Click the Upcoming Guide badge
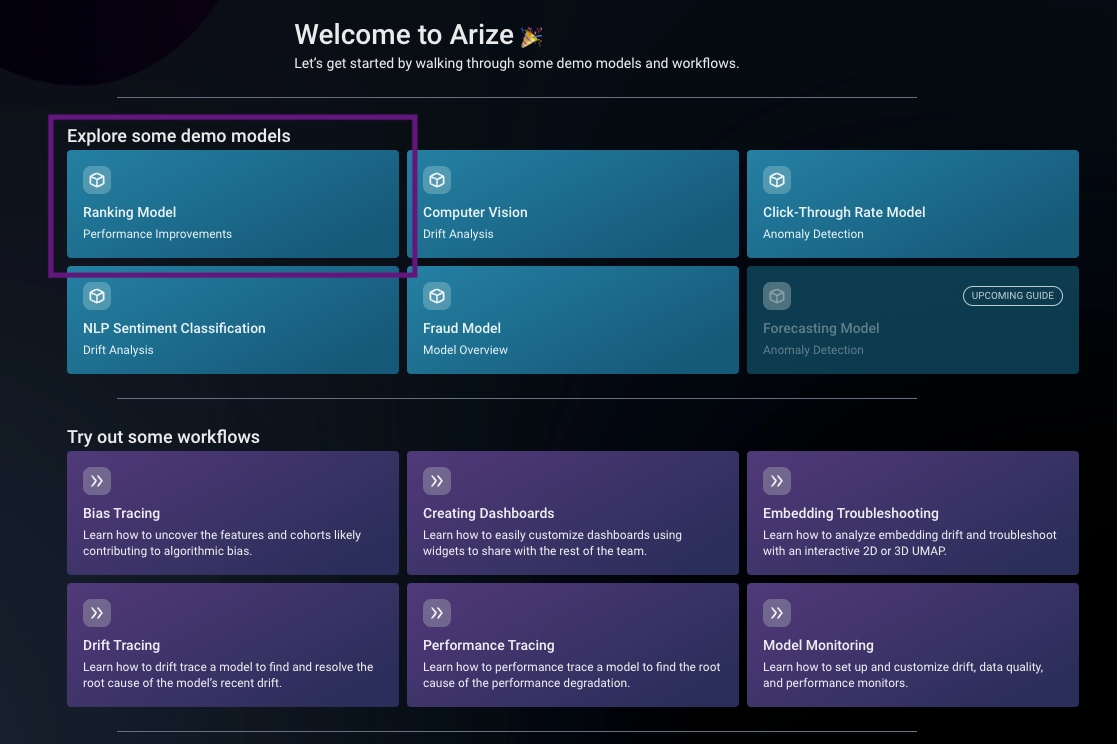 (x=1013, y=296)
